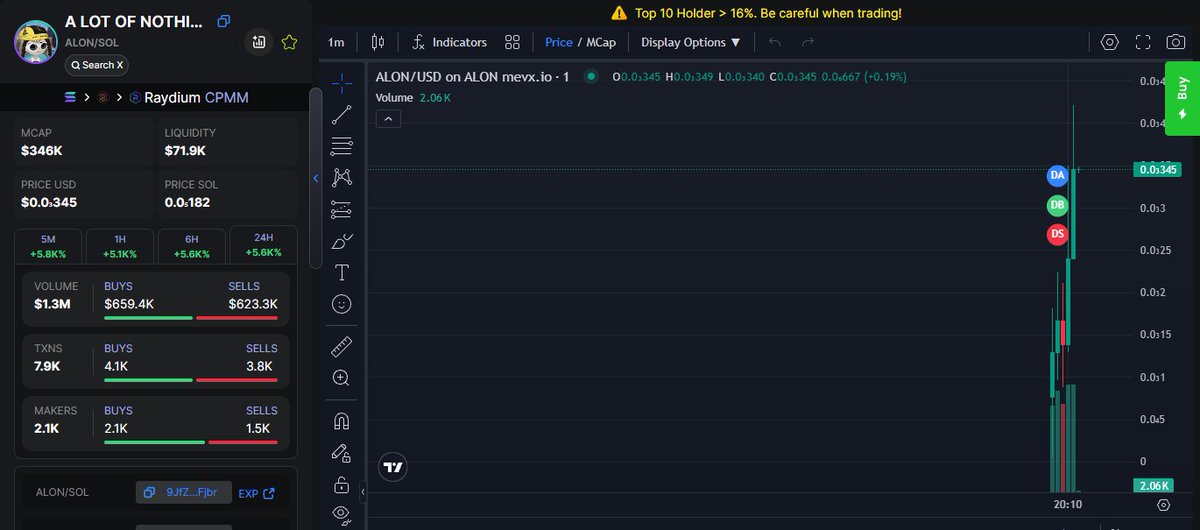The height and width of the screenshot is (530, 1200).
Task: Select the text annotation tool
Action: (341, 272)
